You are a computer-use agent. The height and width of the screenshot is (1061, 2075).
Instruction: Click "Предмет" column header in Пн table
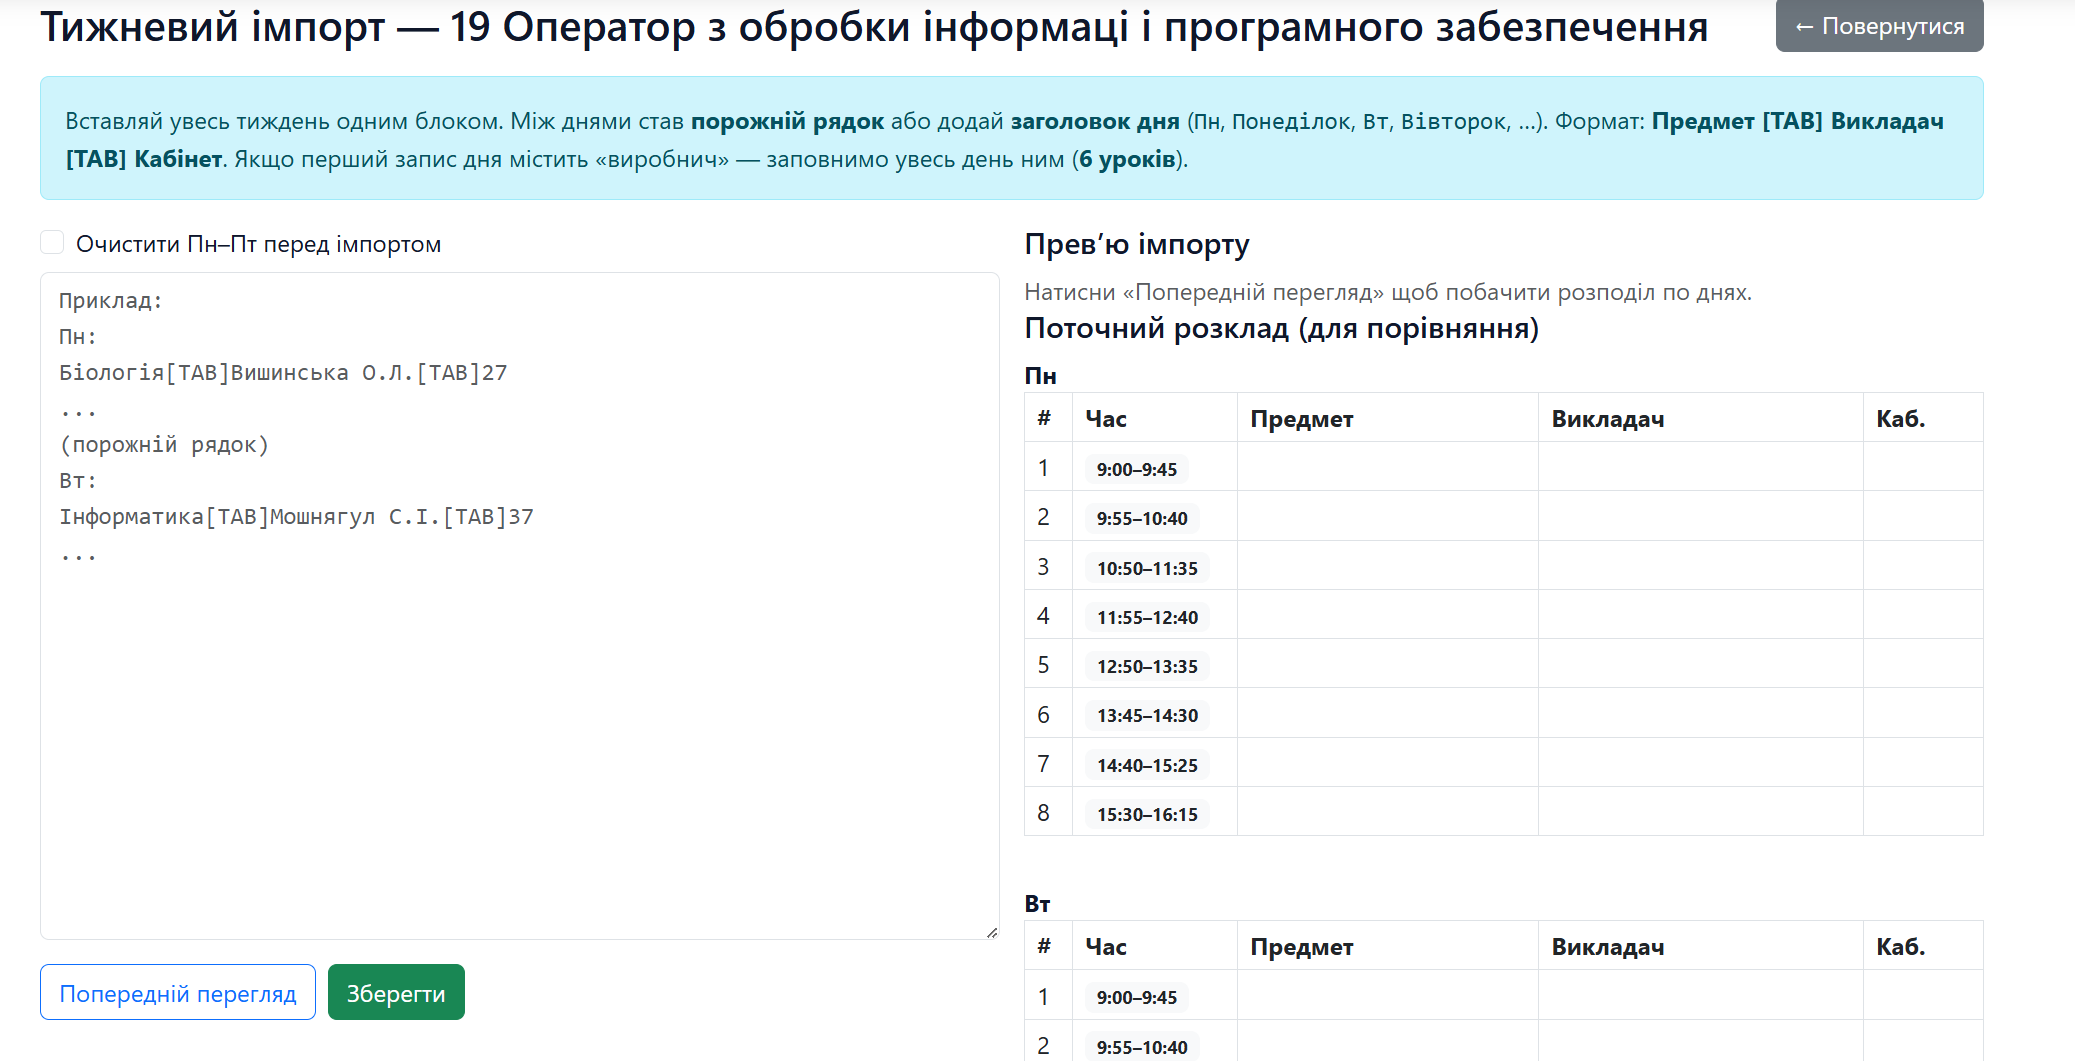[1301, 419]
